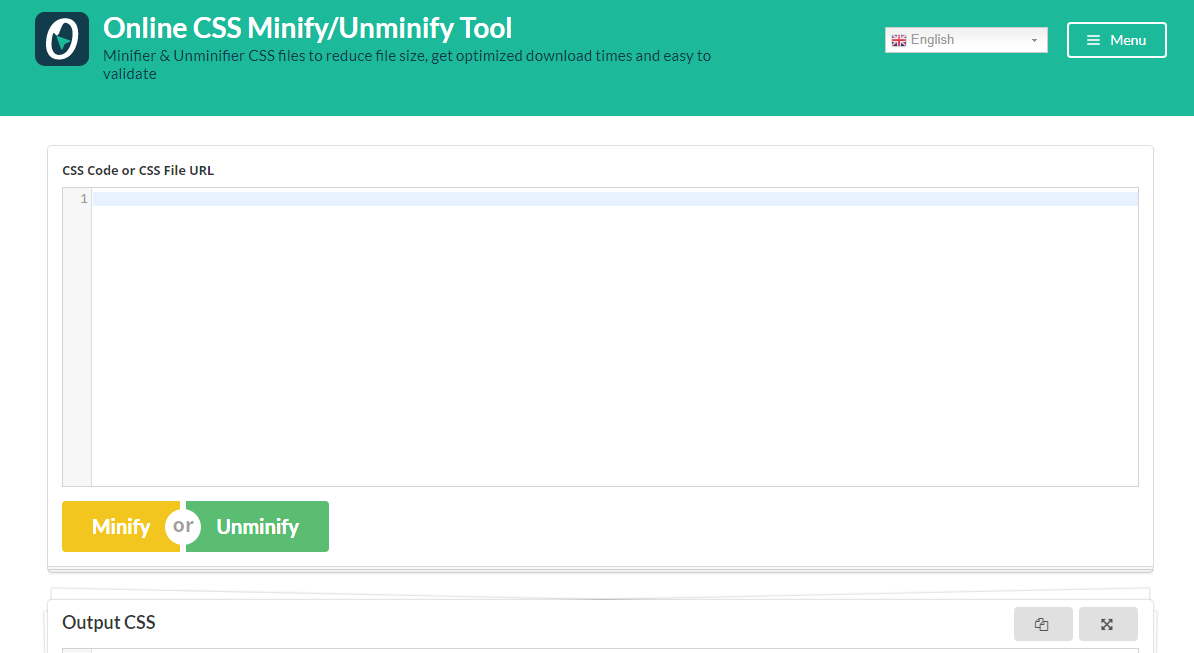This screenshot has height=653, width=1194.
Task: Click the 'Output CSS' heading
Action: click(x=109, y=623)
